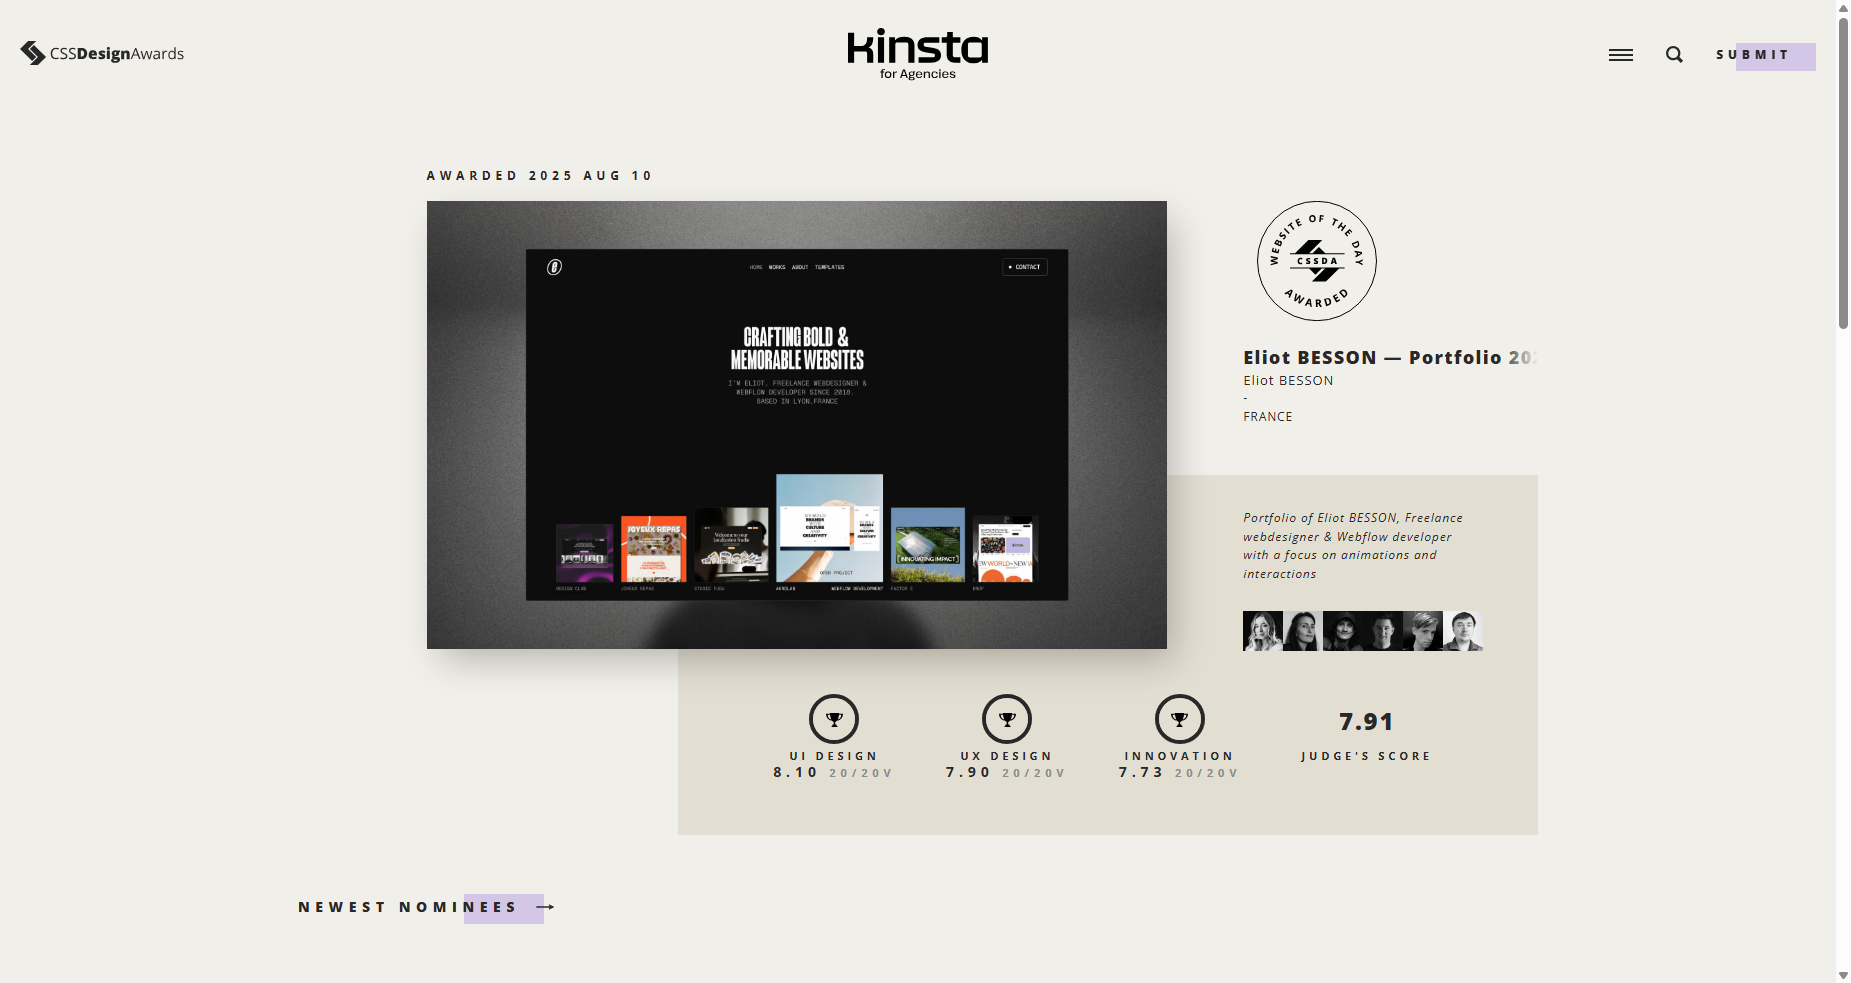1851x983 pixels.
Task: Click the fourth judge portrait thumbnail
Action: pos(1382,631)
